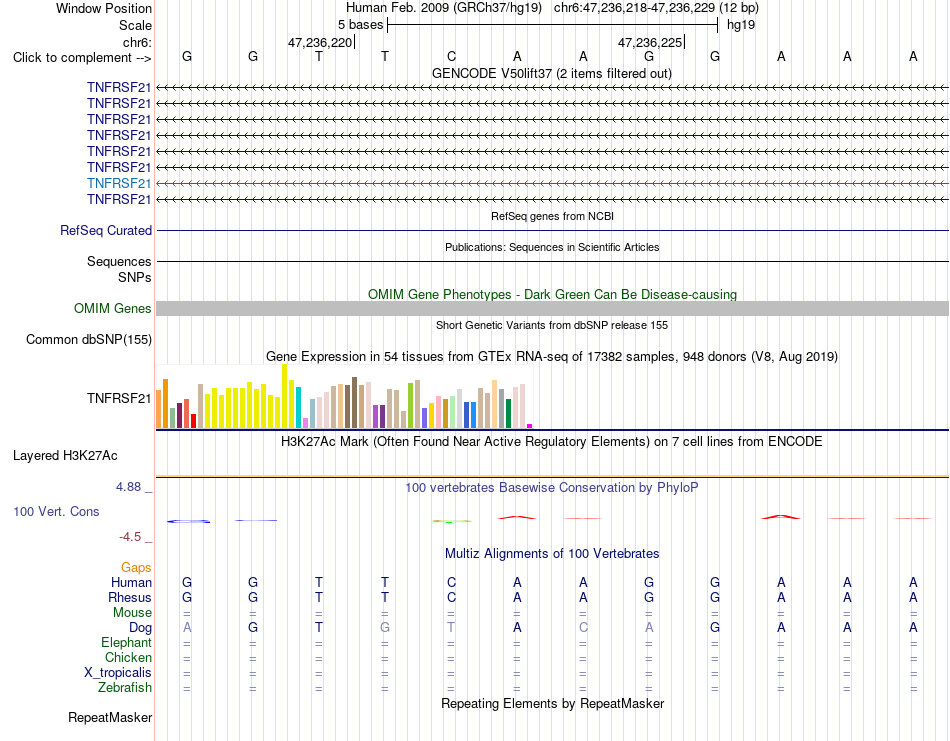The width and height of the screenshot is (950, 741).
Task: Click the '5 bases' scale bar label
Action: (360, 25)
